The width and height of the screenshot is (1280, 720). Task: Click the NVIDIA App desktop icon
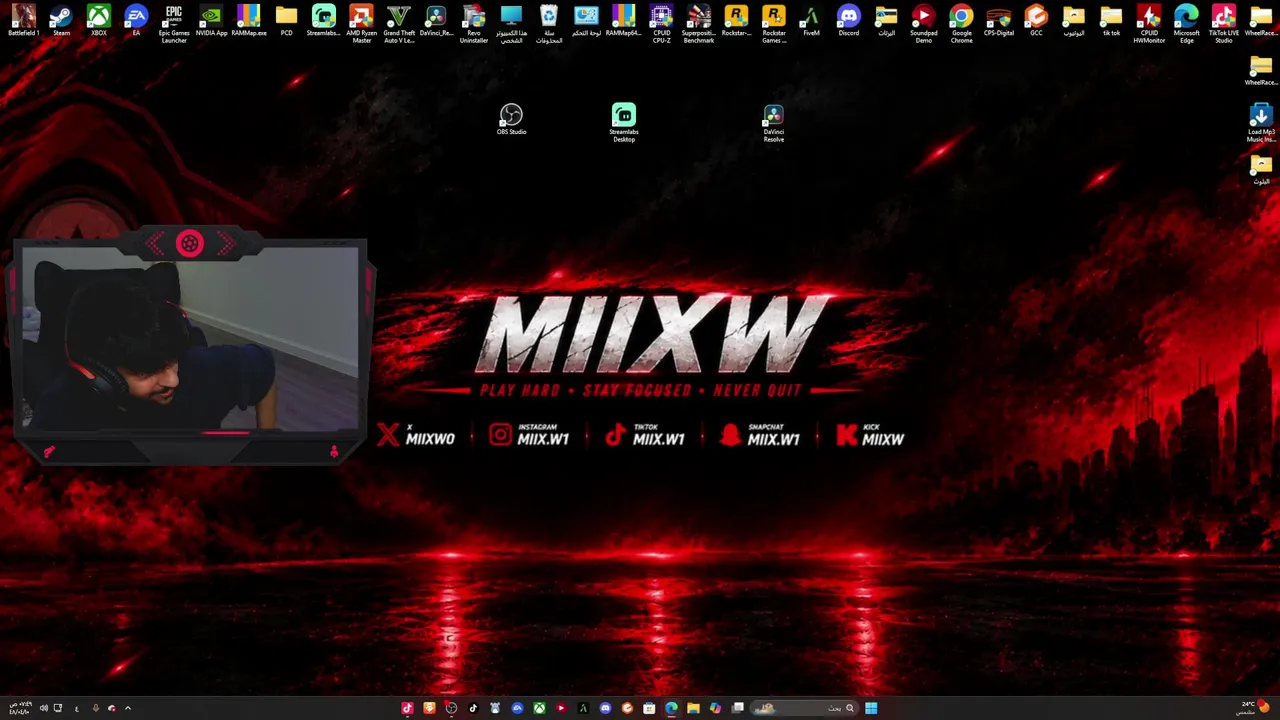[211, 21]
